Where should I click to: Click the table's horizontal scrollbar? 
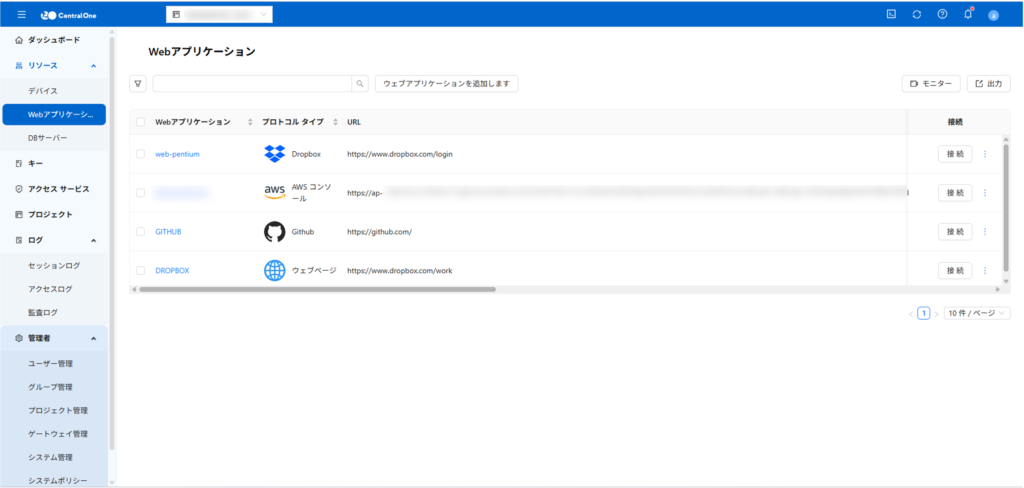click(317, 289)
